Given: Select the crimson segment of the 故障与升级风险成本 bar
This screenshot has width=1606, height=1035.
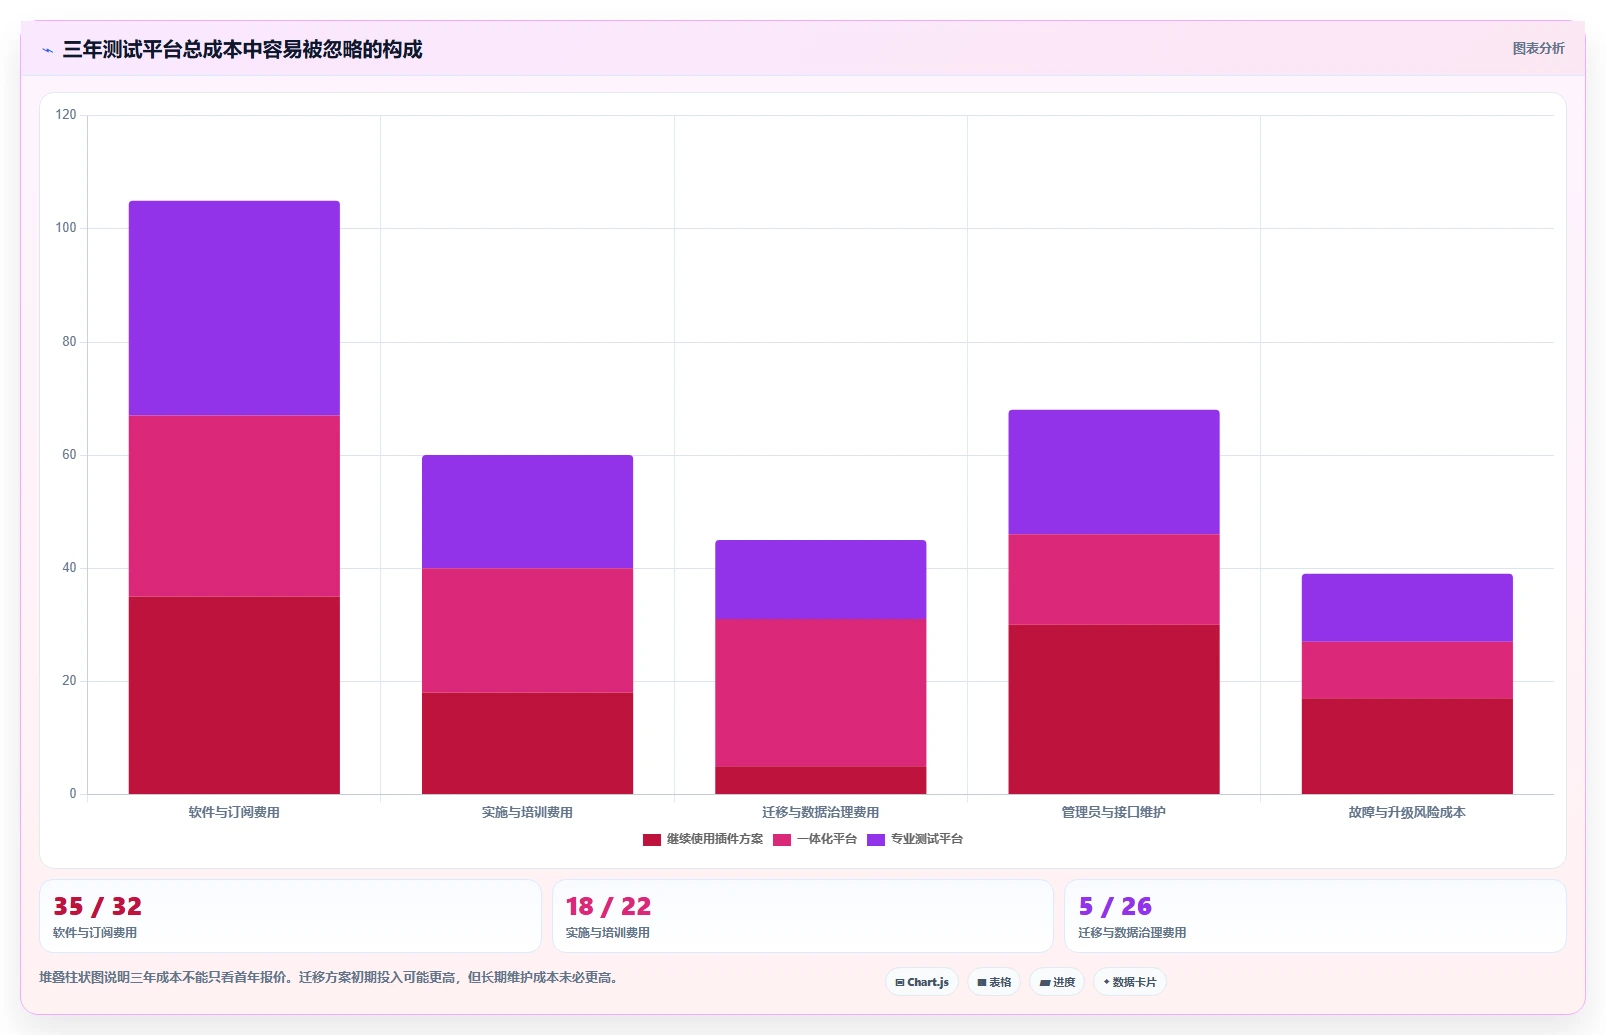Looking at the screenshot, I should [x=1407, y=746].
